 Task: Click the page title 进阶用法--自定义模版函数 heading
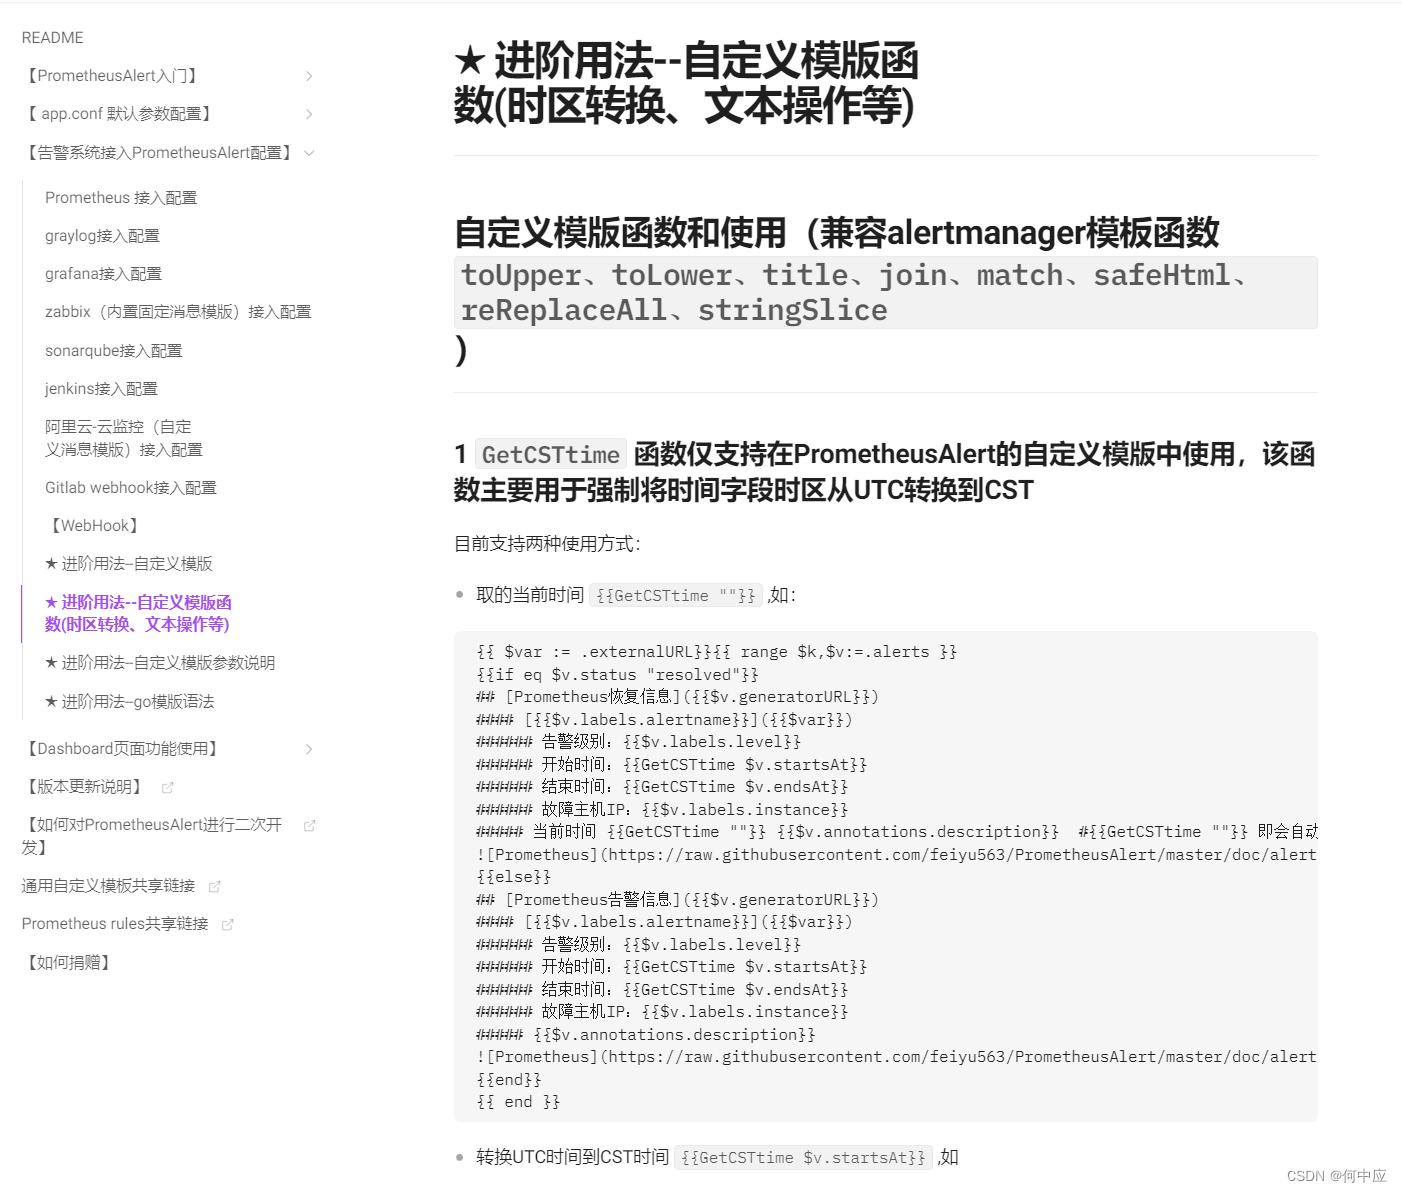coord(686,83)
